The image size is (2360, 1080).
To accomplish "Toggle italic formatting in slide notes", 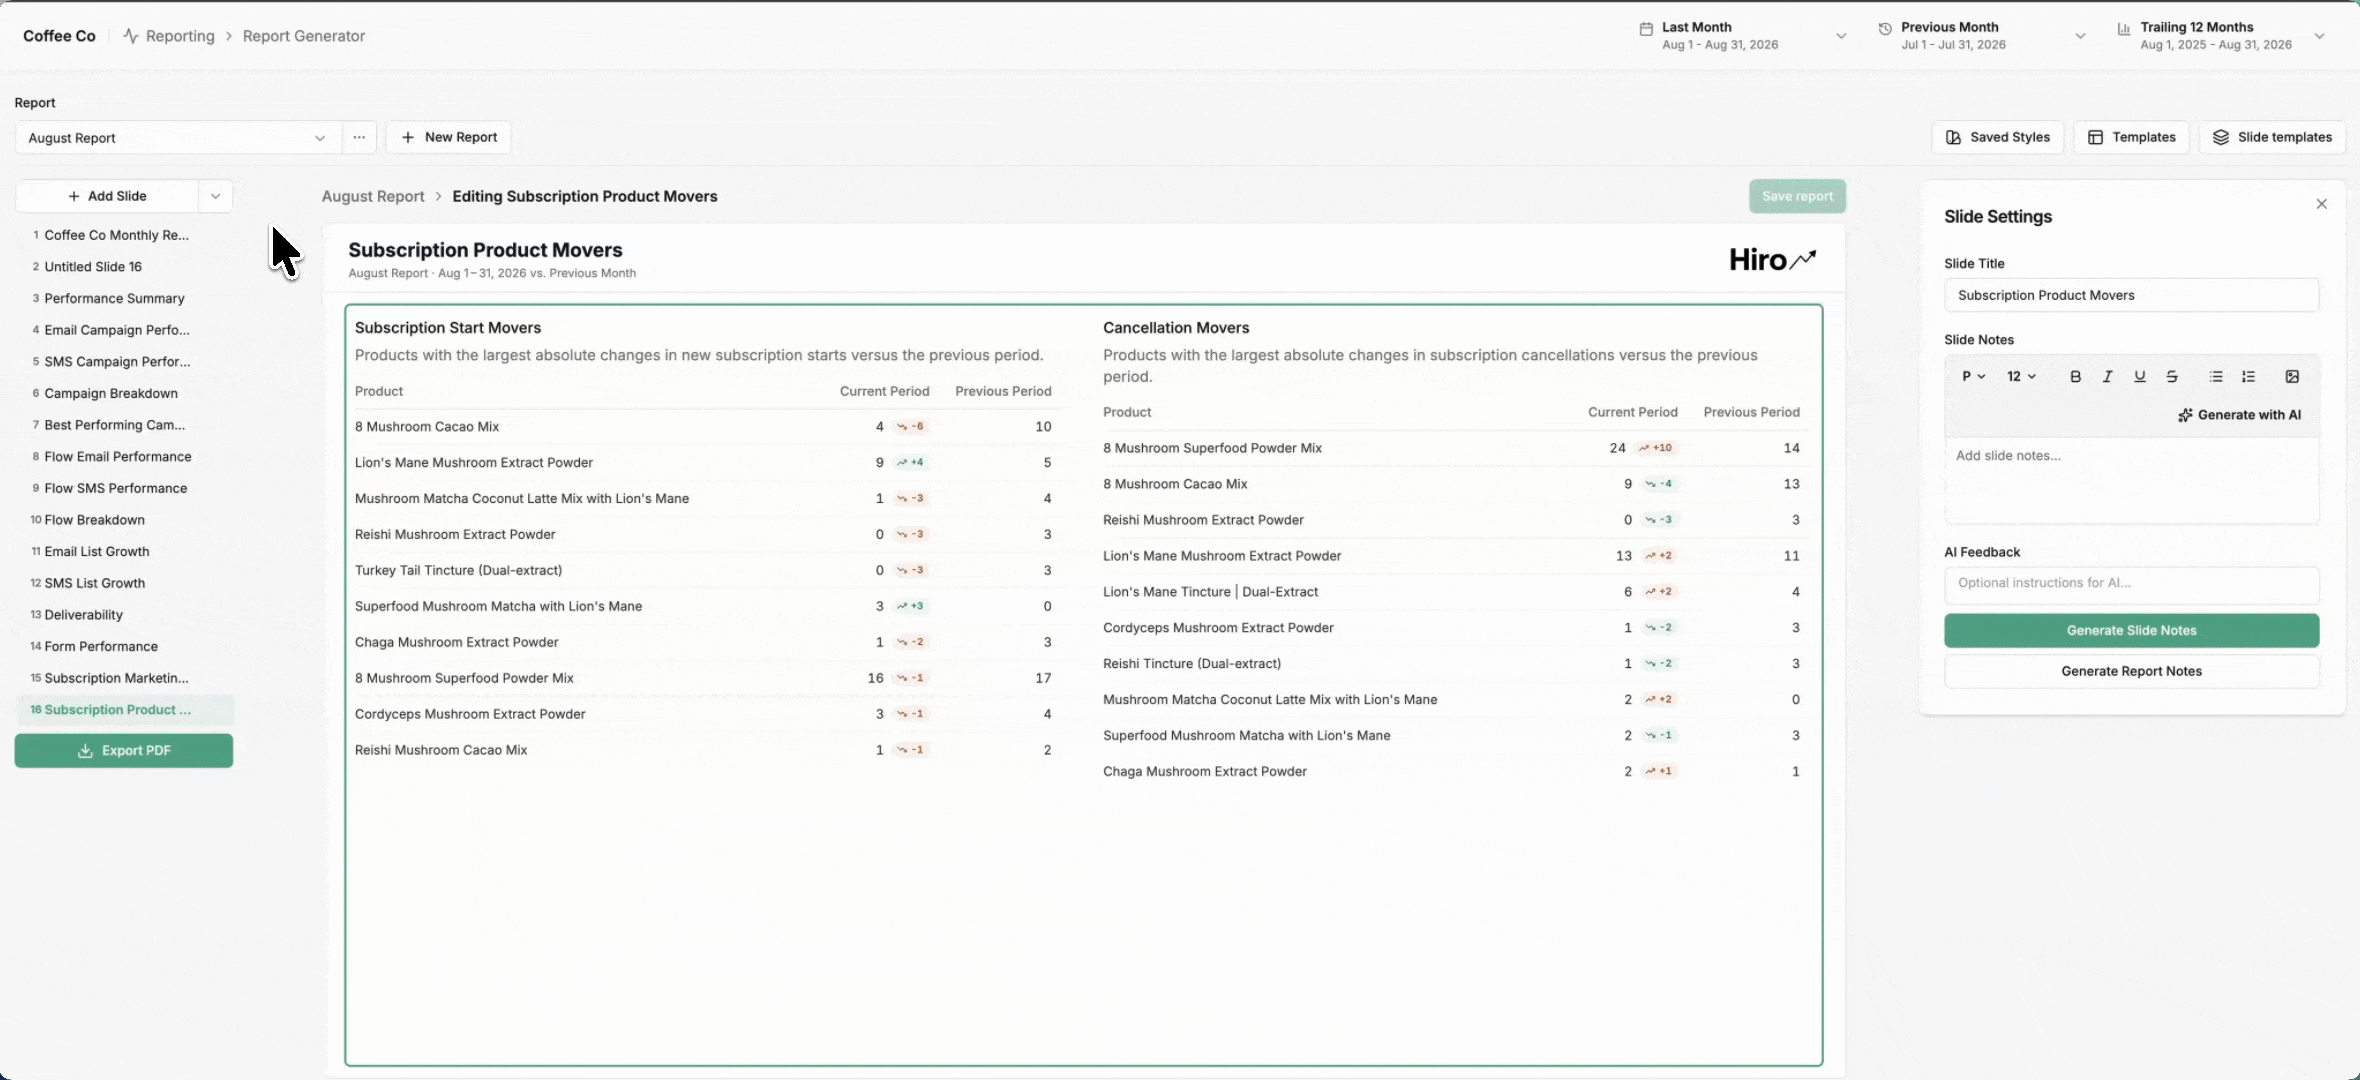I will point(2107,377).
